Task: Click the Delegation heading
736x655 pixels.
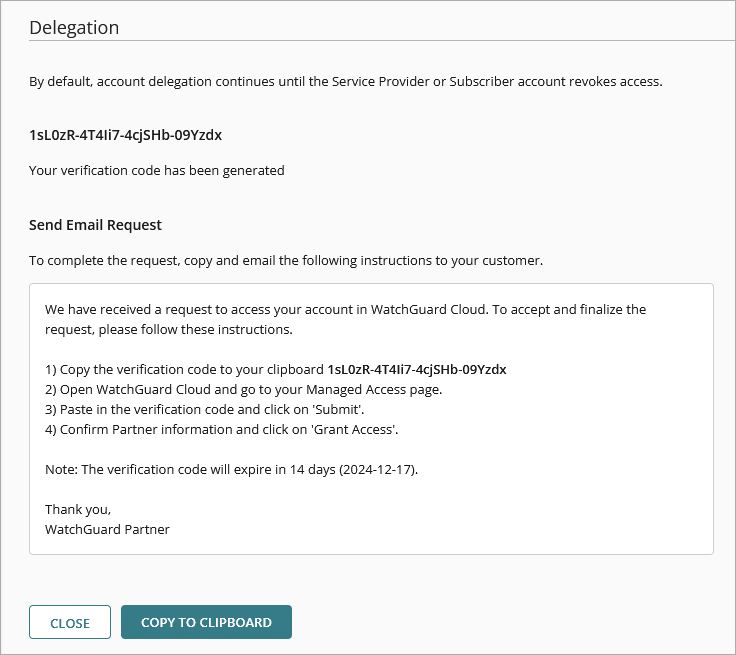Action: click(x=74, y=27)
